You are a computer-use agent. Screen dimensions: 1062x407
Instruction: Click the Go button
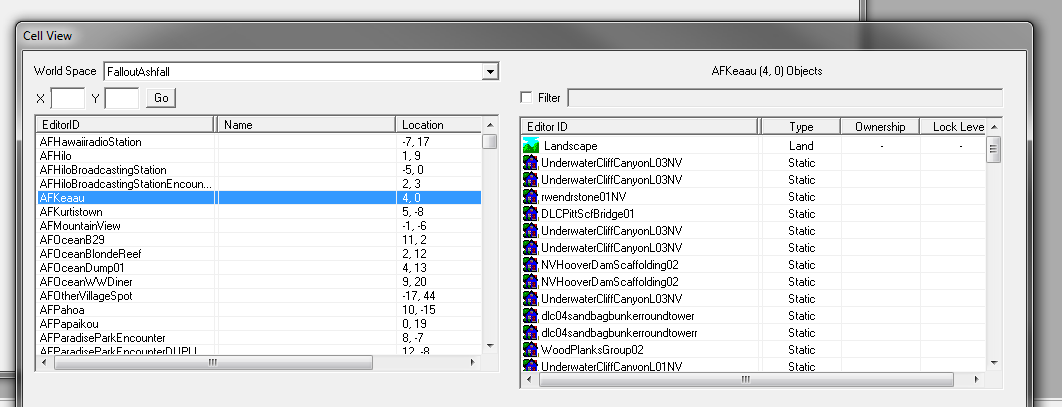click(161, 98)
